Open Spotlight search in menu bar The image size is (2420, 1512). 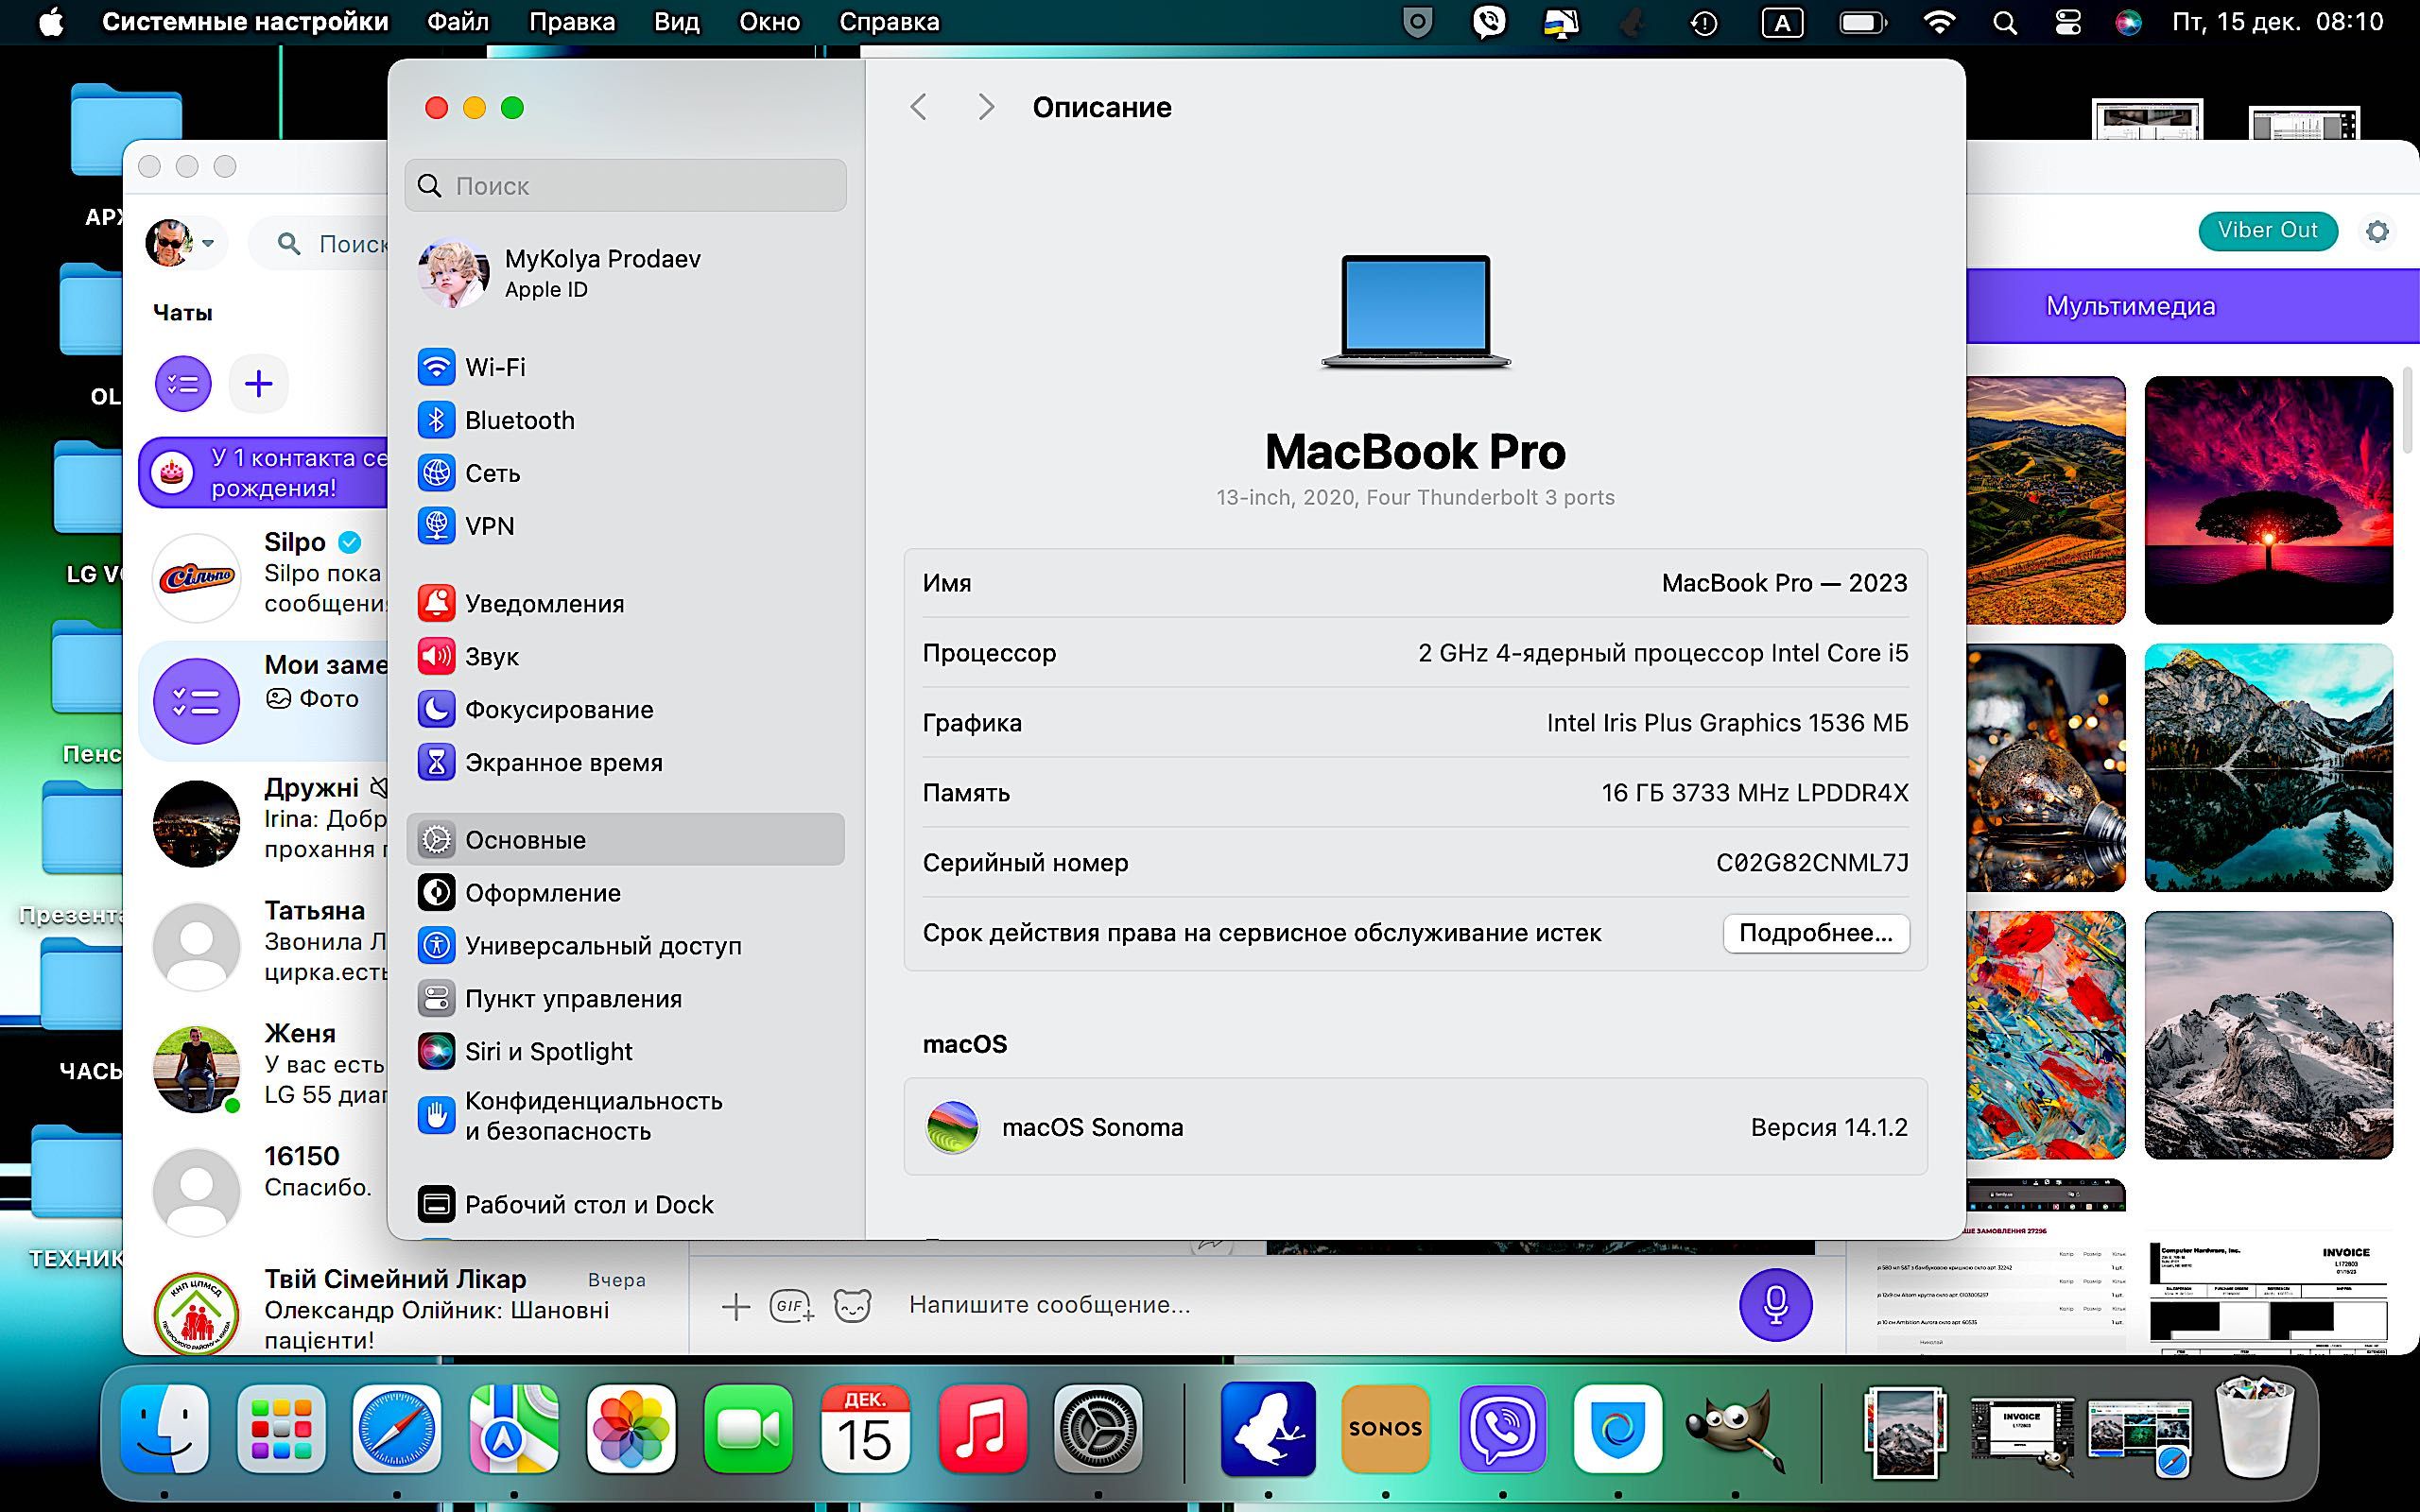coord(2004,22)
